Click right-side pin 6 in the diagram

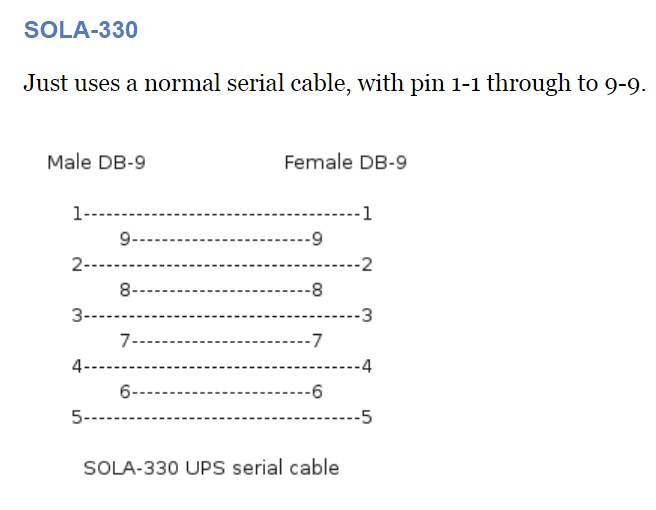tap(317, 392)
